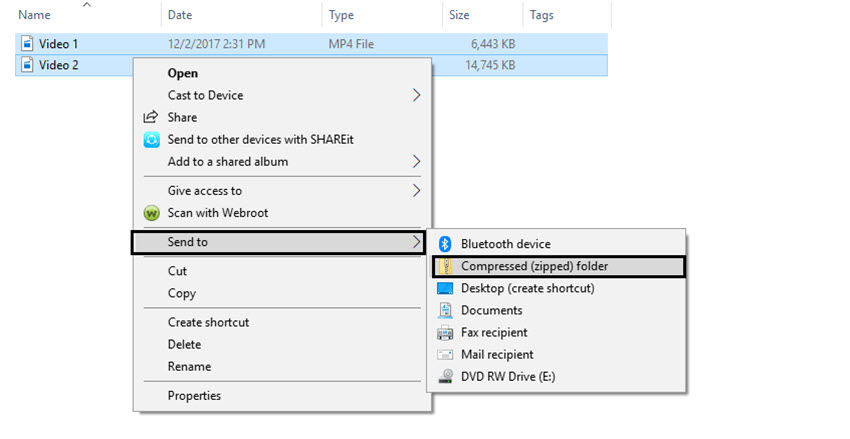Expand Add to a shared album arrow

(x=416, y=162)
